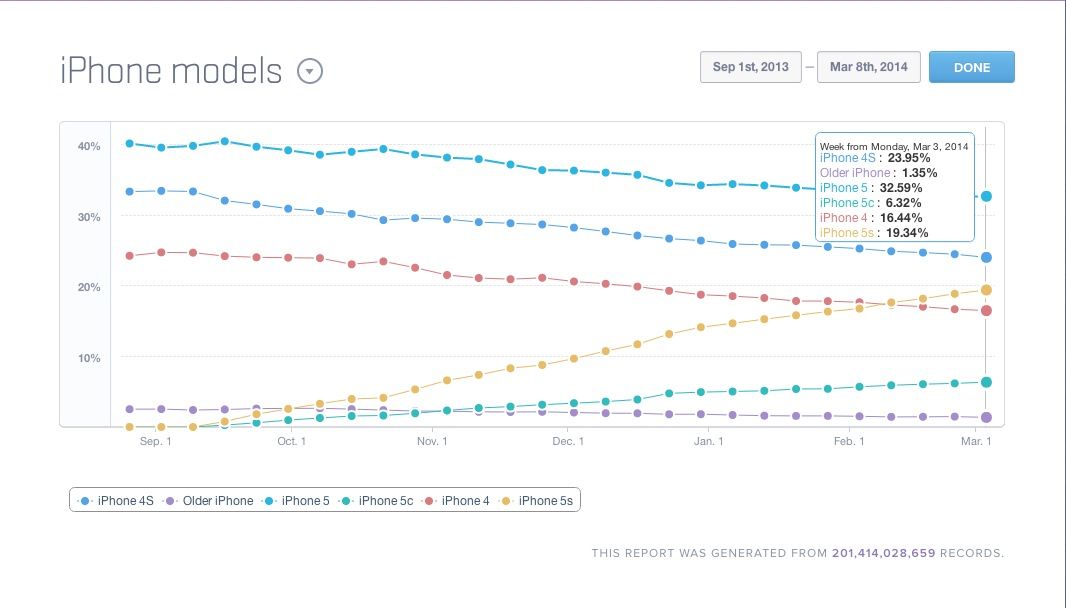Click the iPhone 5c final data point
1066x608 pixels.
coord(986,382)
